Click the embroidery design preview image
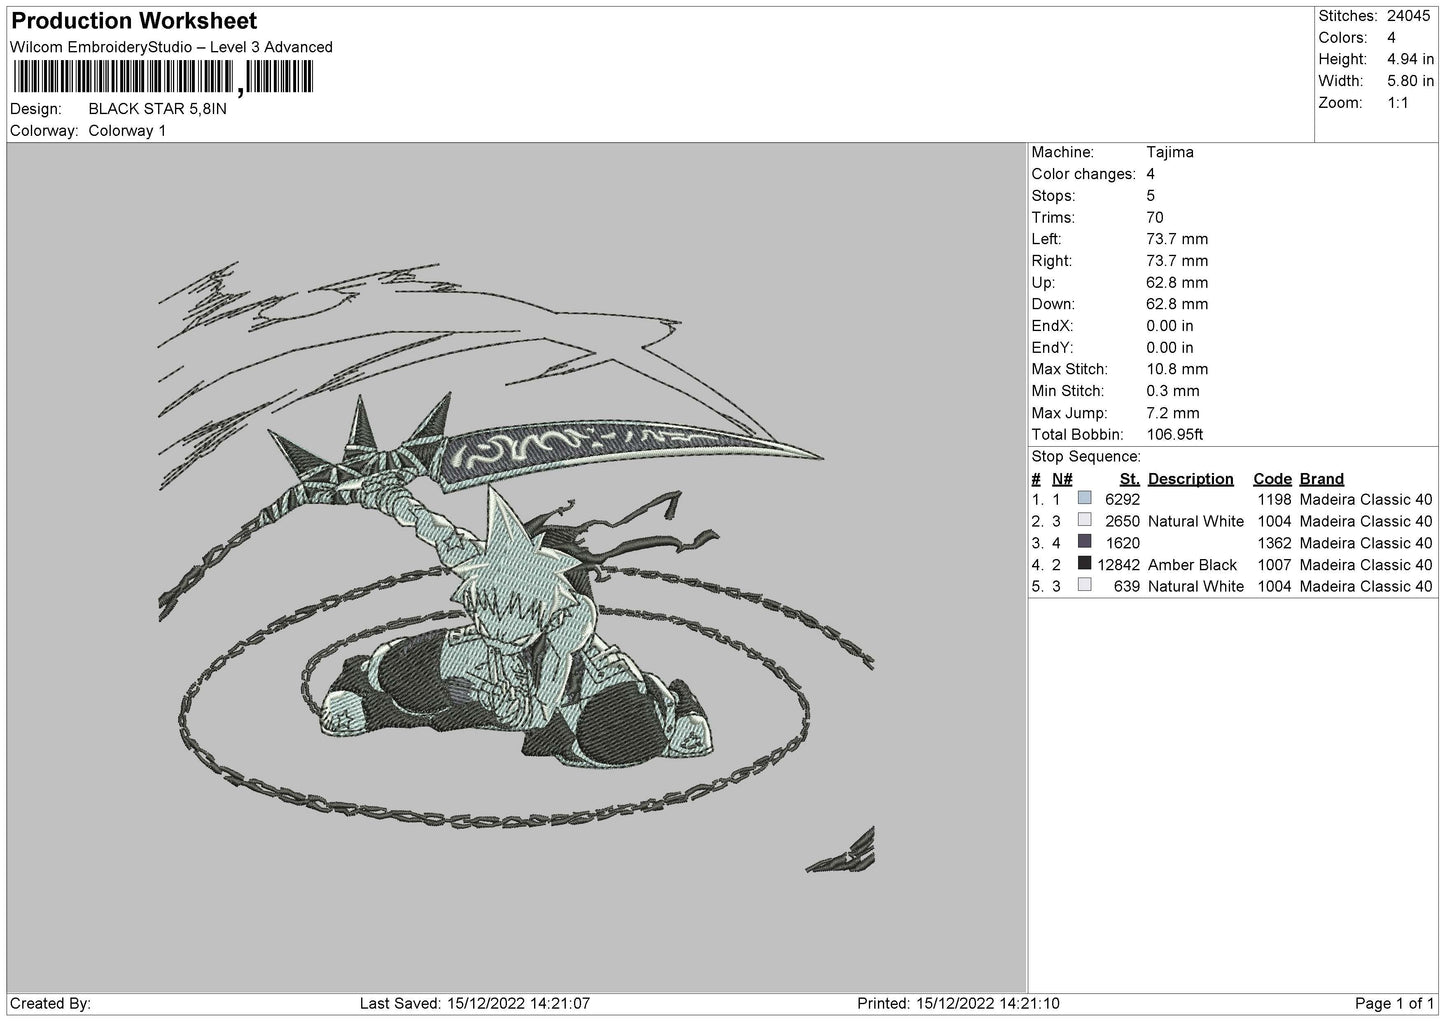The height and width of the screenshot is (1021, 1445). [x=516, y=567]
